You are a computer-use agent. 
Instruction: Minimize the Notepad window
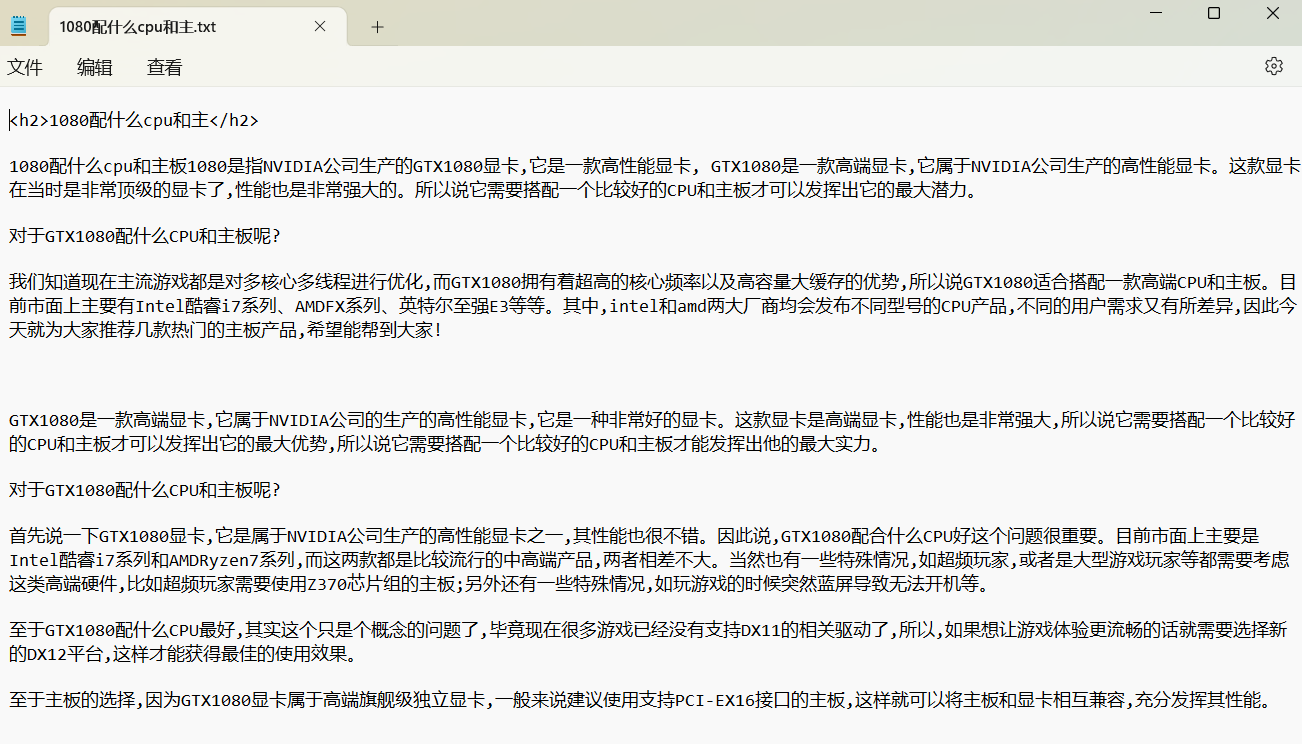click(1154, 13)
